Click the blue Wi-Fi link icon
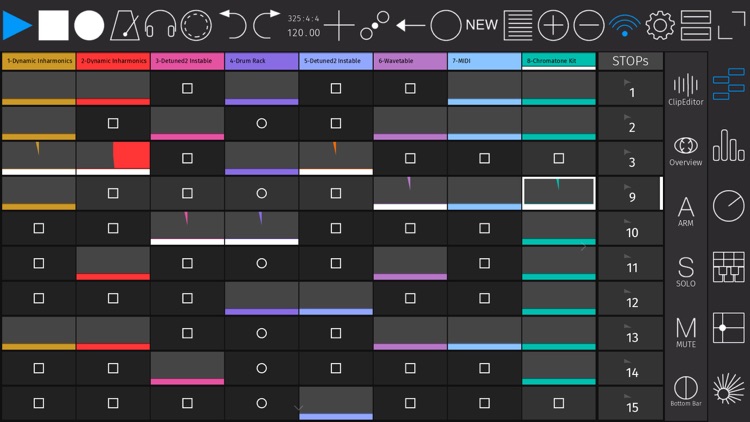The width and height of the screenshot is (750, 422). tap(624, 25)
